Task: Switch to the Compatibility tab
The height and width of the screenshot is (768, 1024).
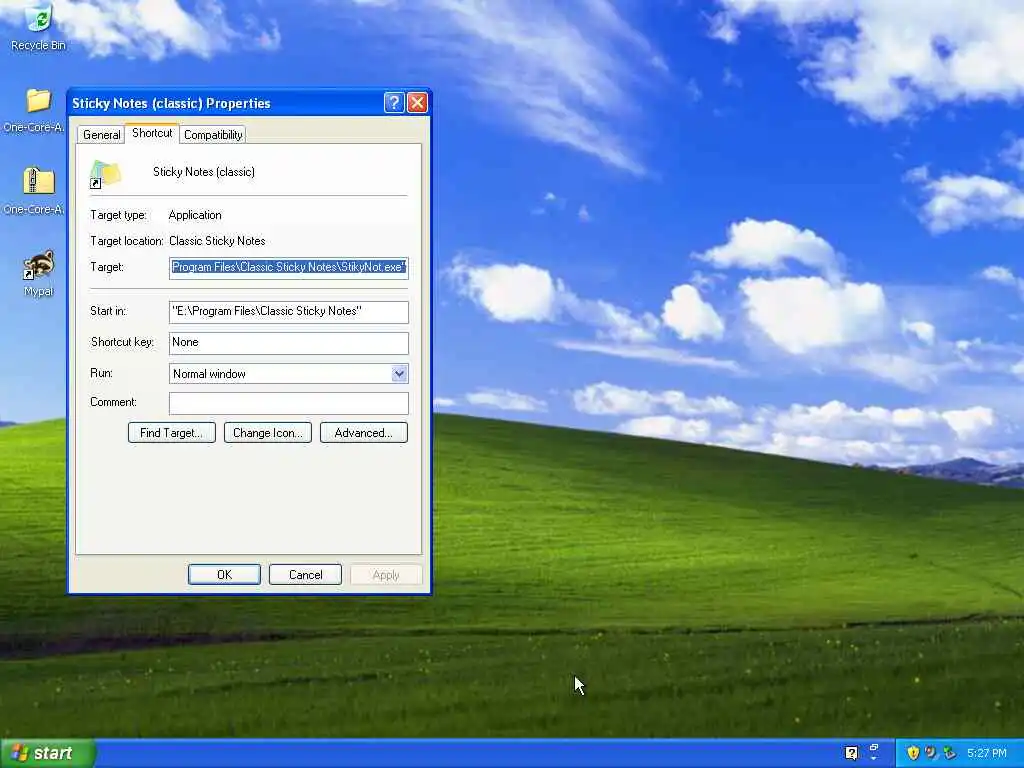Action: point(213,135)
